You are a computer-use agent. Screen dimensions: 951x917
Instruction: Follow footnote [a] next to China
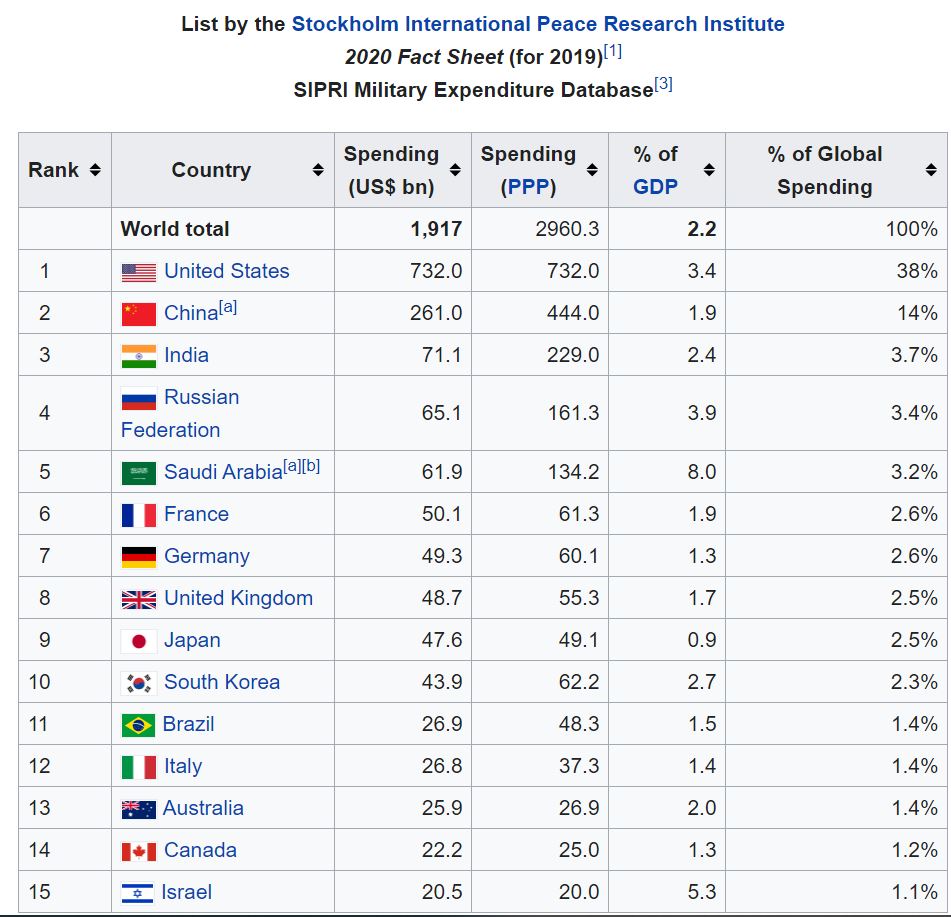coord(228,307)
